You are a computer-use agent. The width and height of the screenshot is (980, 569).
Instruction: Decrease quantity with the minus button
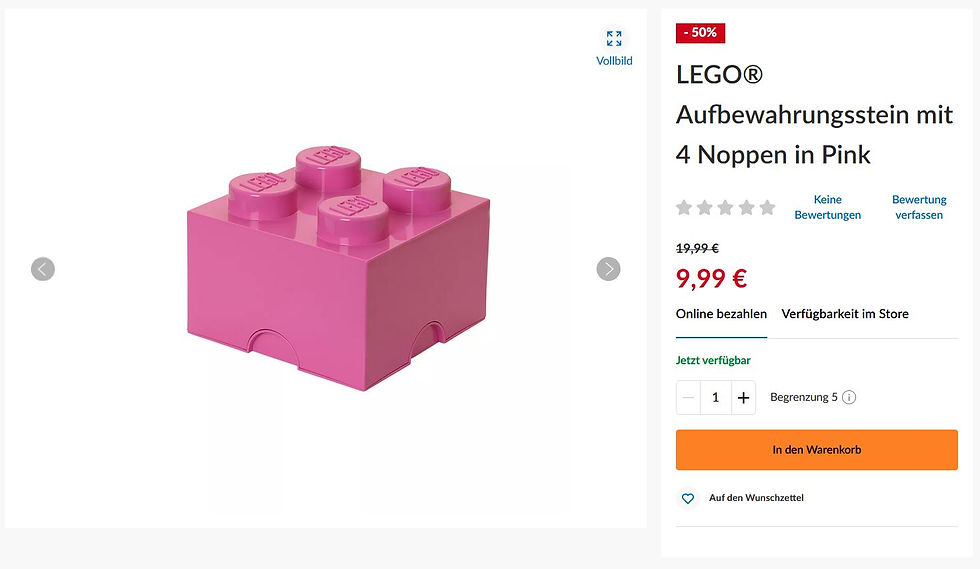coord(688,398)
